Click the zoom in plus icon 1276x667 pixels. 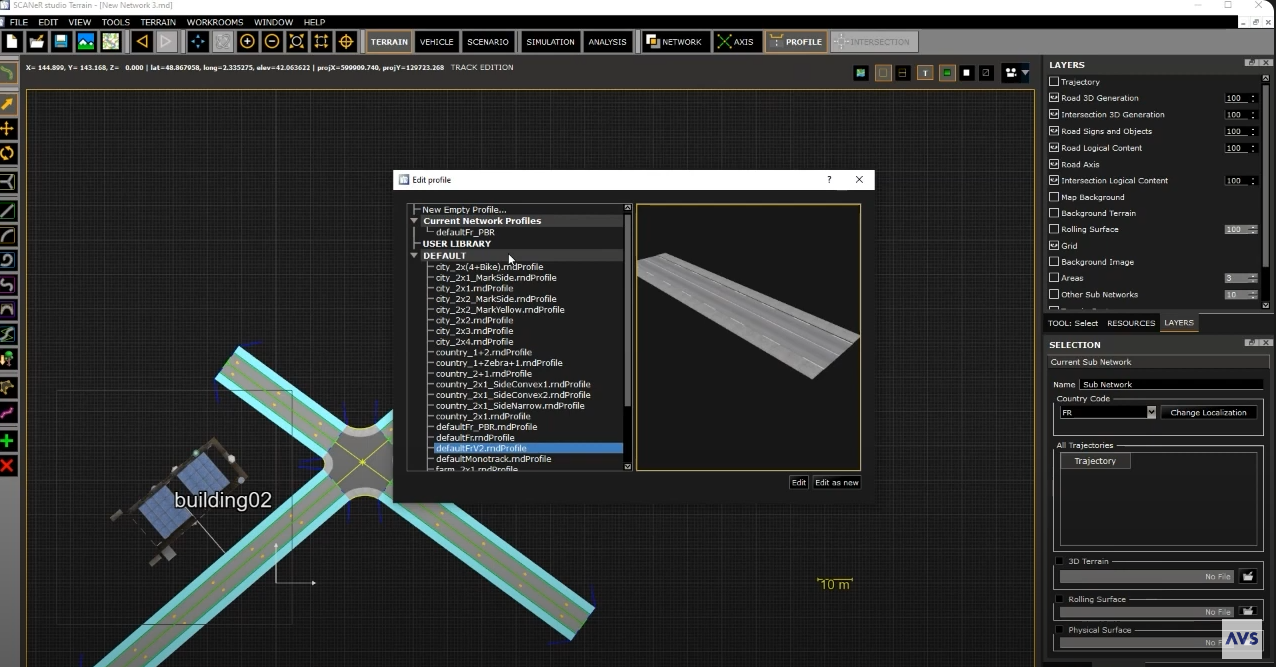(x=247, y=41)
